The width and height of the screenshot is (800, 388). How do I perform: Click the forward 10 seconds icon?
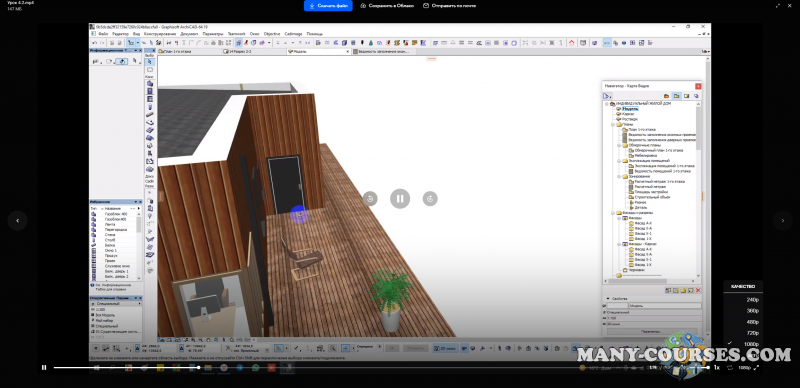pyautogui.click(x=430, y=199)
